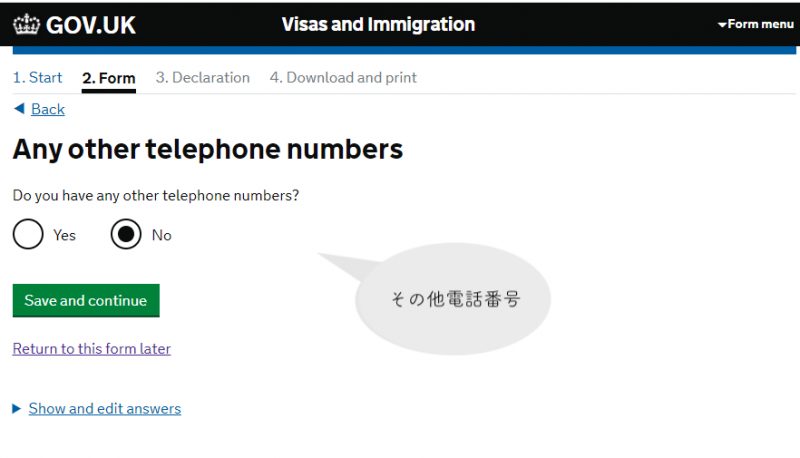Viewport: 800px width, 458px height.
Task: Click the Visas and Immigration title
Action: click(378, 24)
